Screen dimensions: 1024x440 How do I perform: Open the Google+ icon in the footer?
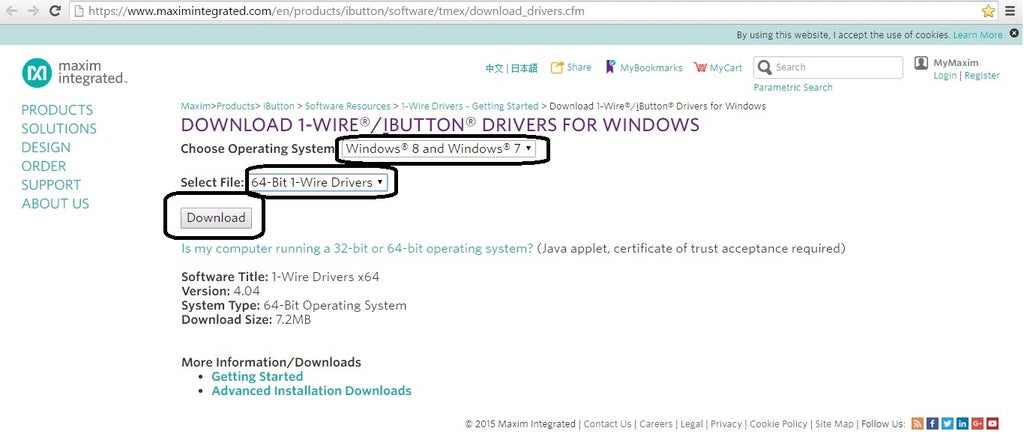978,424
